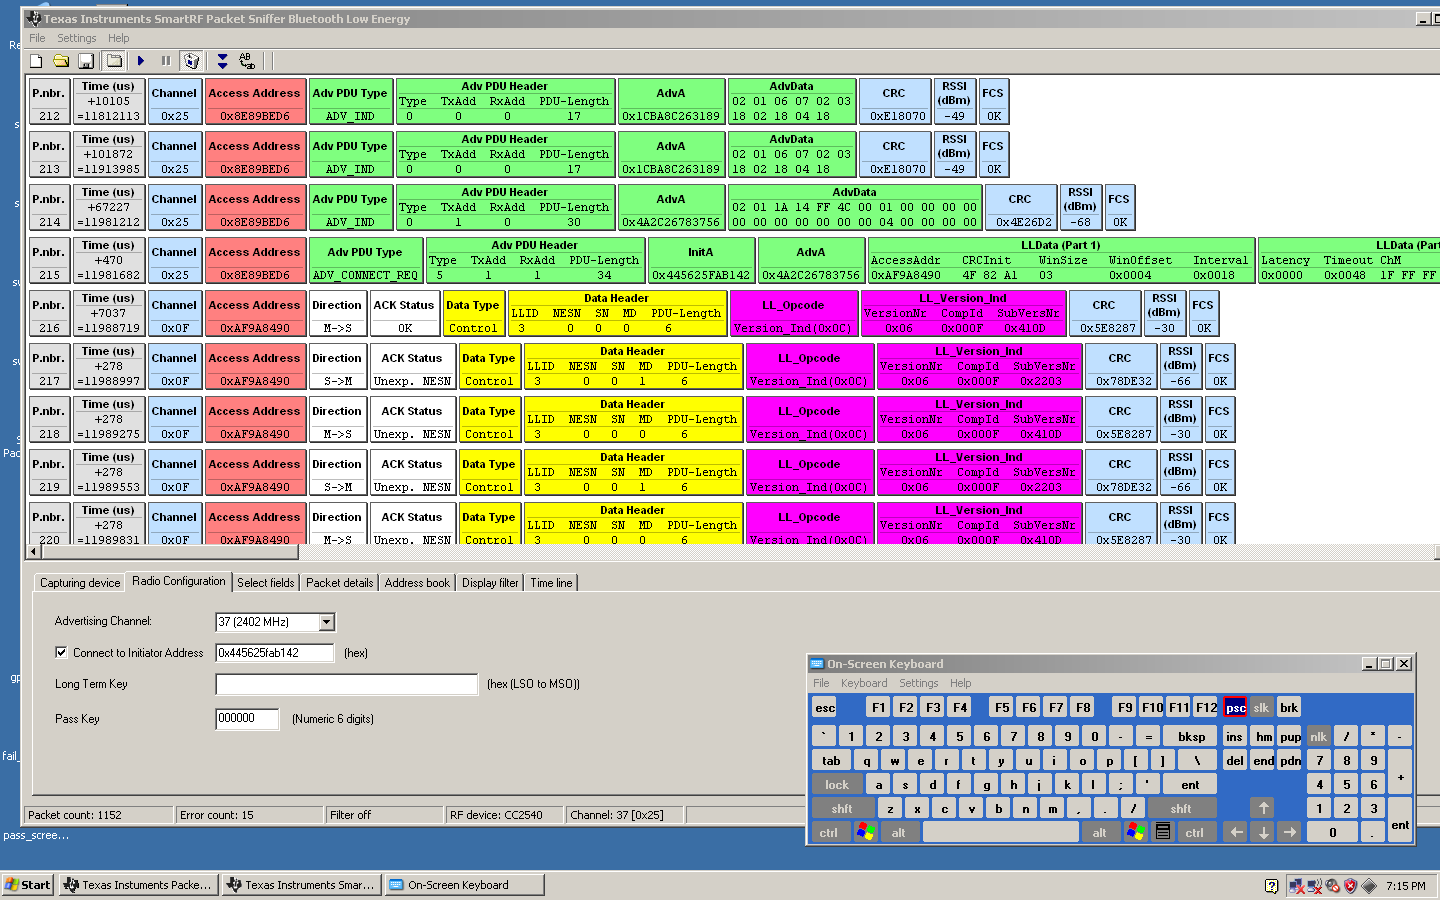Open the Help menu in Packet Sniffer
Image resolution: width=1440 pixels, height=900 pixels.
pyautogui.click(x=119, y=38)
